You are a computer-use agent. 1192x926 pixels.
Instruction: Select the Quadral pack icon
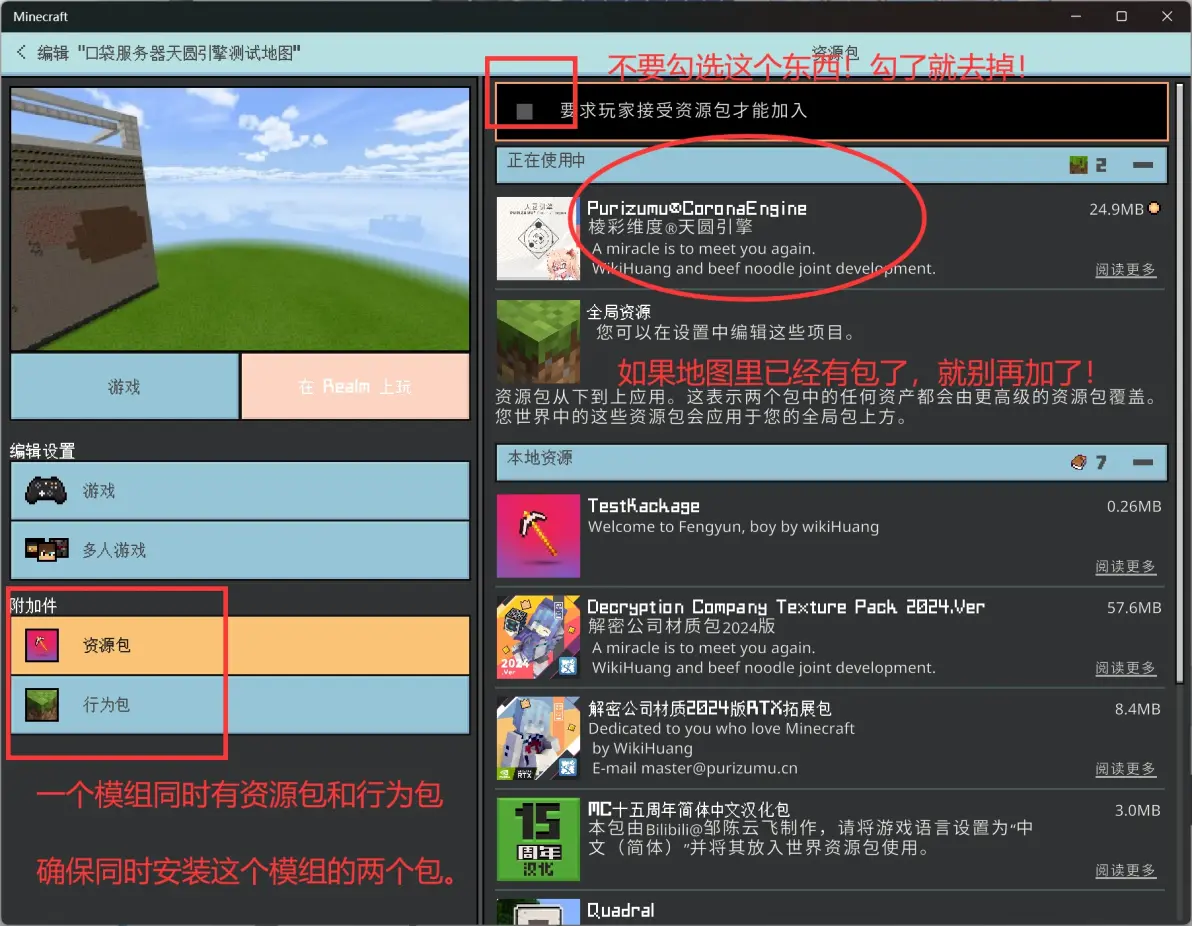pyautogui.click(x=538, y=912)
